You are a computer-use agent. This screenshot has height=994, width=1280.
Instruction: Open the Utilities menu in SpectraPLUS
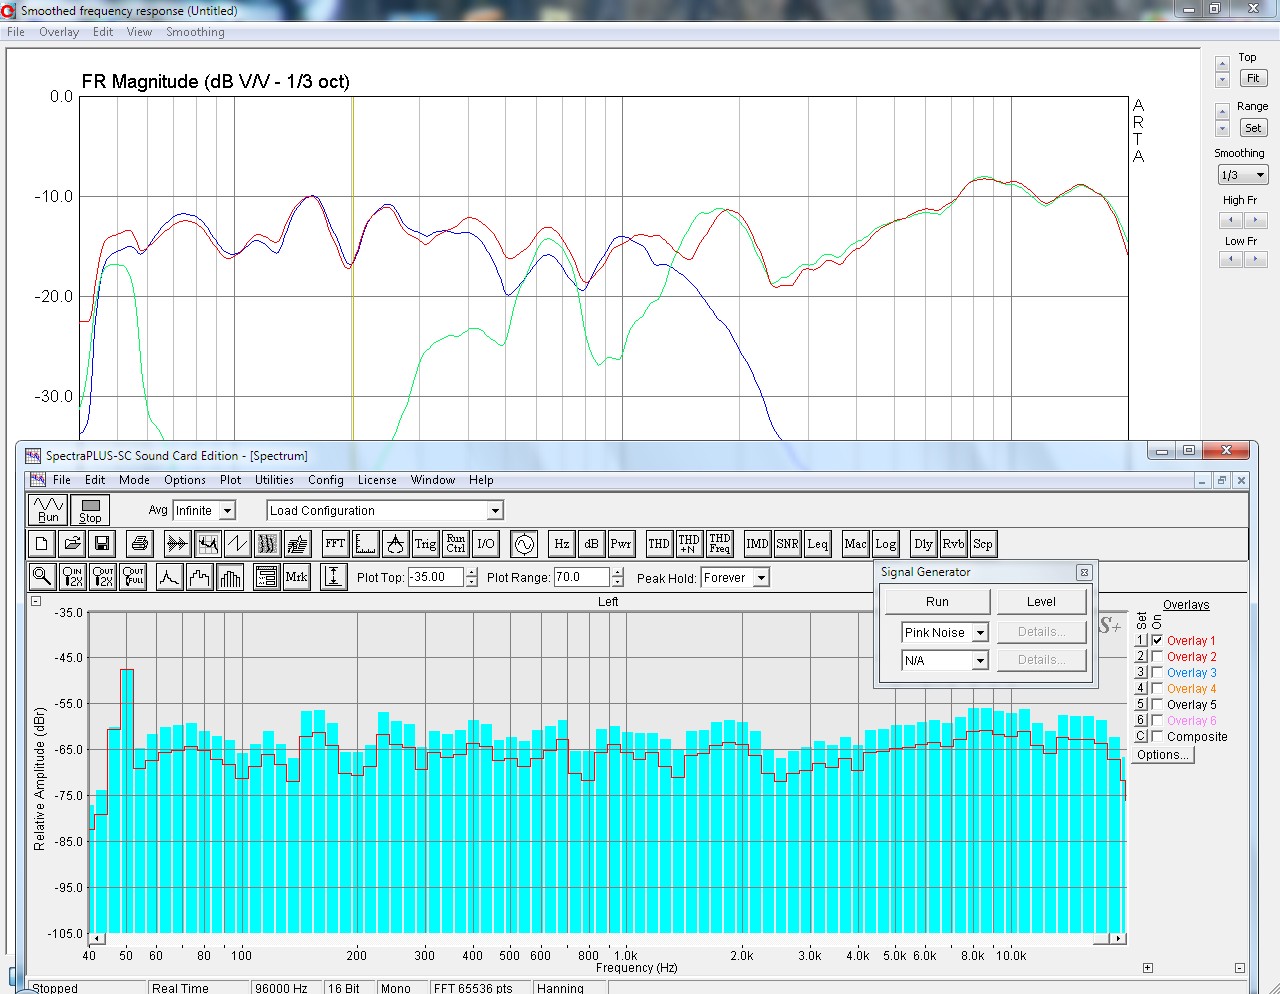[274, 480]
